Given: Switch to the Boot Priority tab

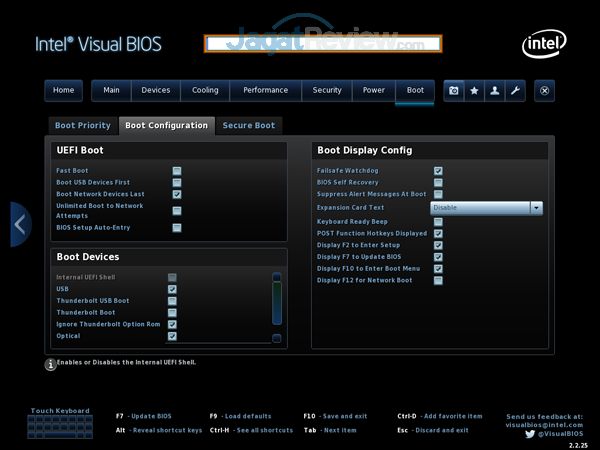Looking at the screenshot, I should [82, 126].
